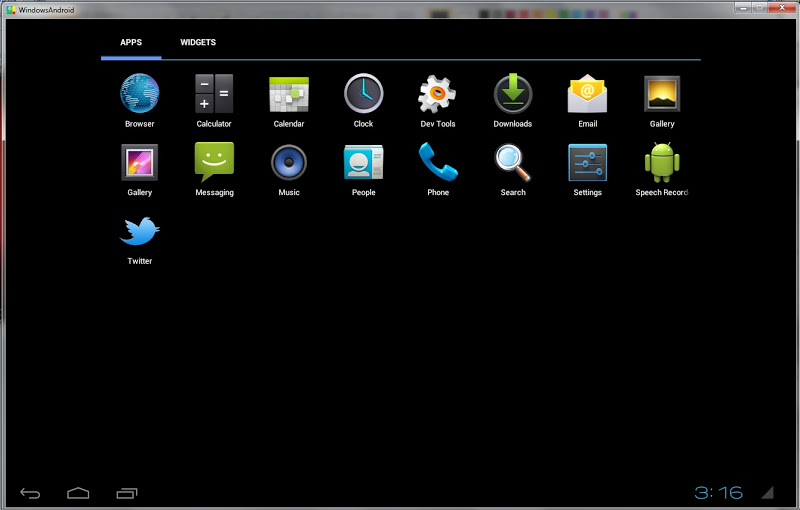This screenshot has height=510, width=800.
Task: Open the Calendar app
Action: 289,94
